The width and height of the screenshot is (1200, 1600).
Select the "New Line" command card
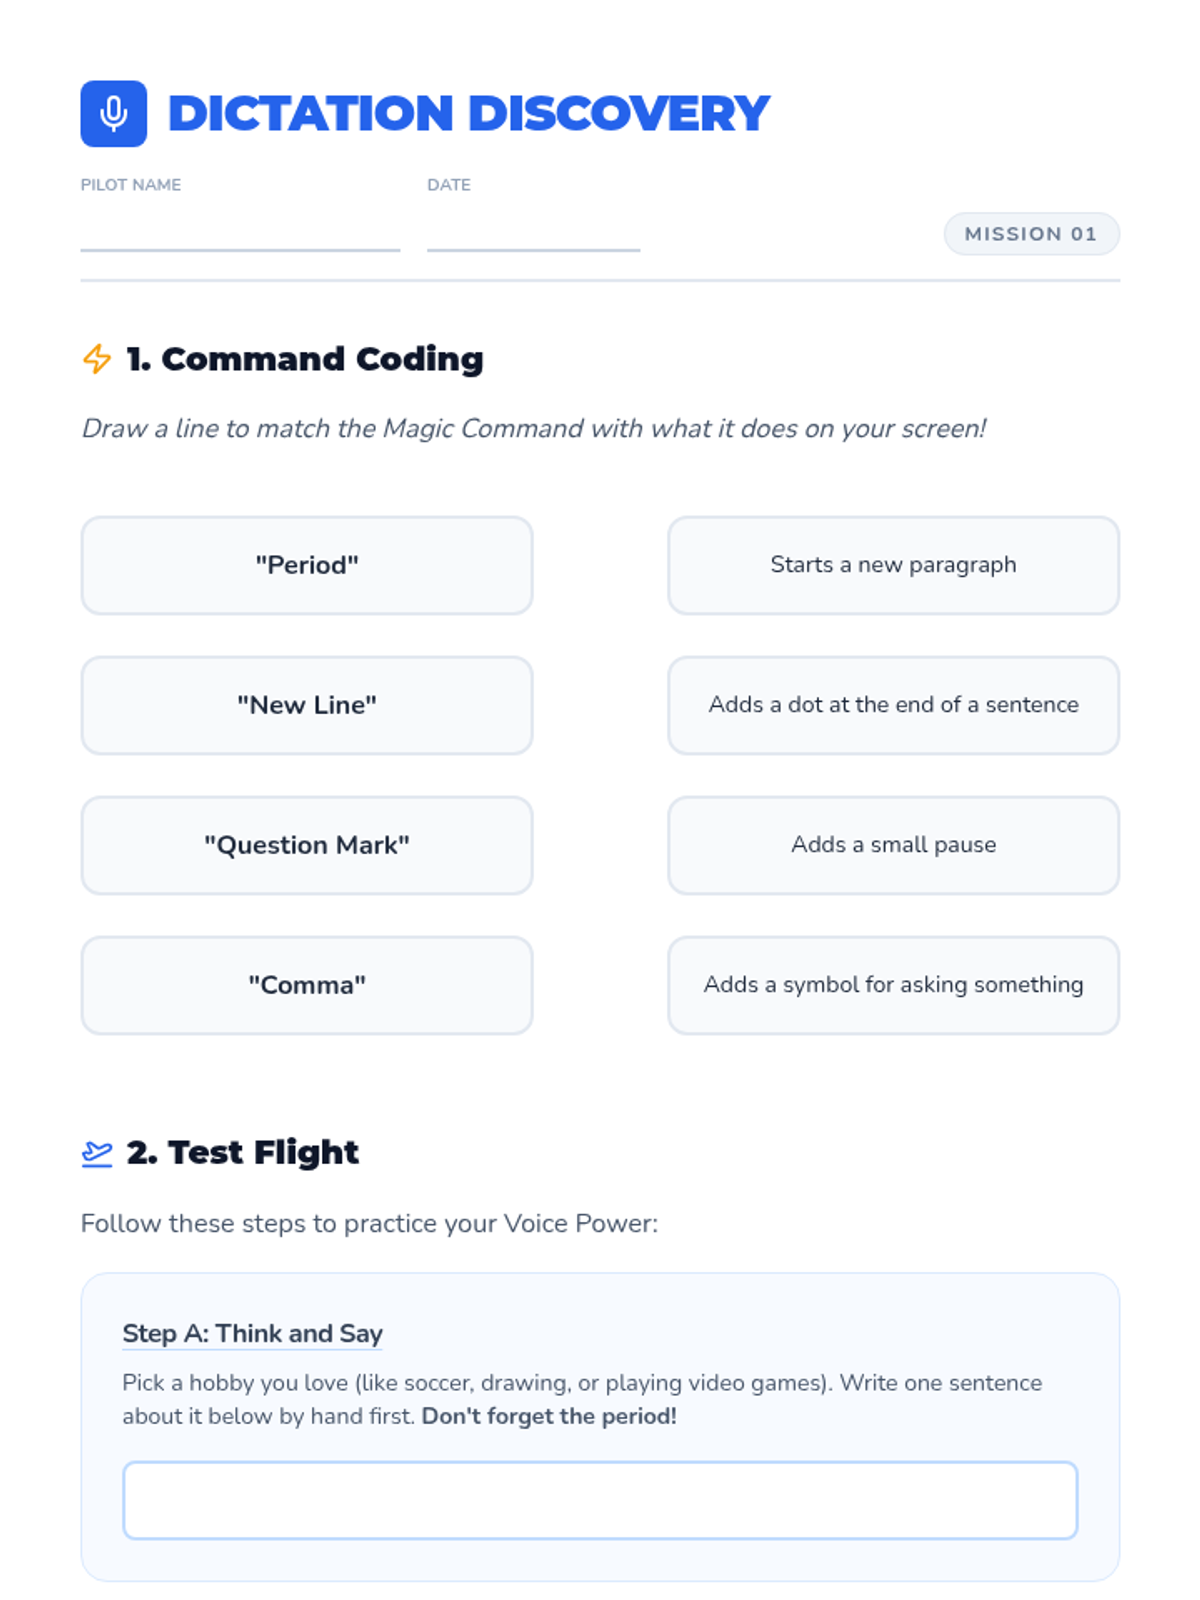pyautogui.click(x=307, y=705)
